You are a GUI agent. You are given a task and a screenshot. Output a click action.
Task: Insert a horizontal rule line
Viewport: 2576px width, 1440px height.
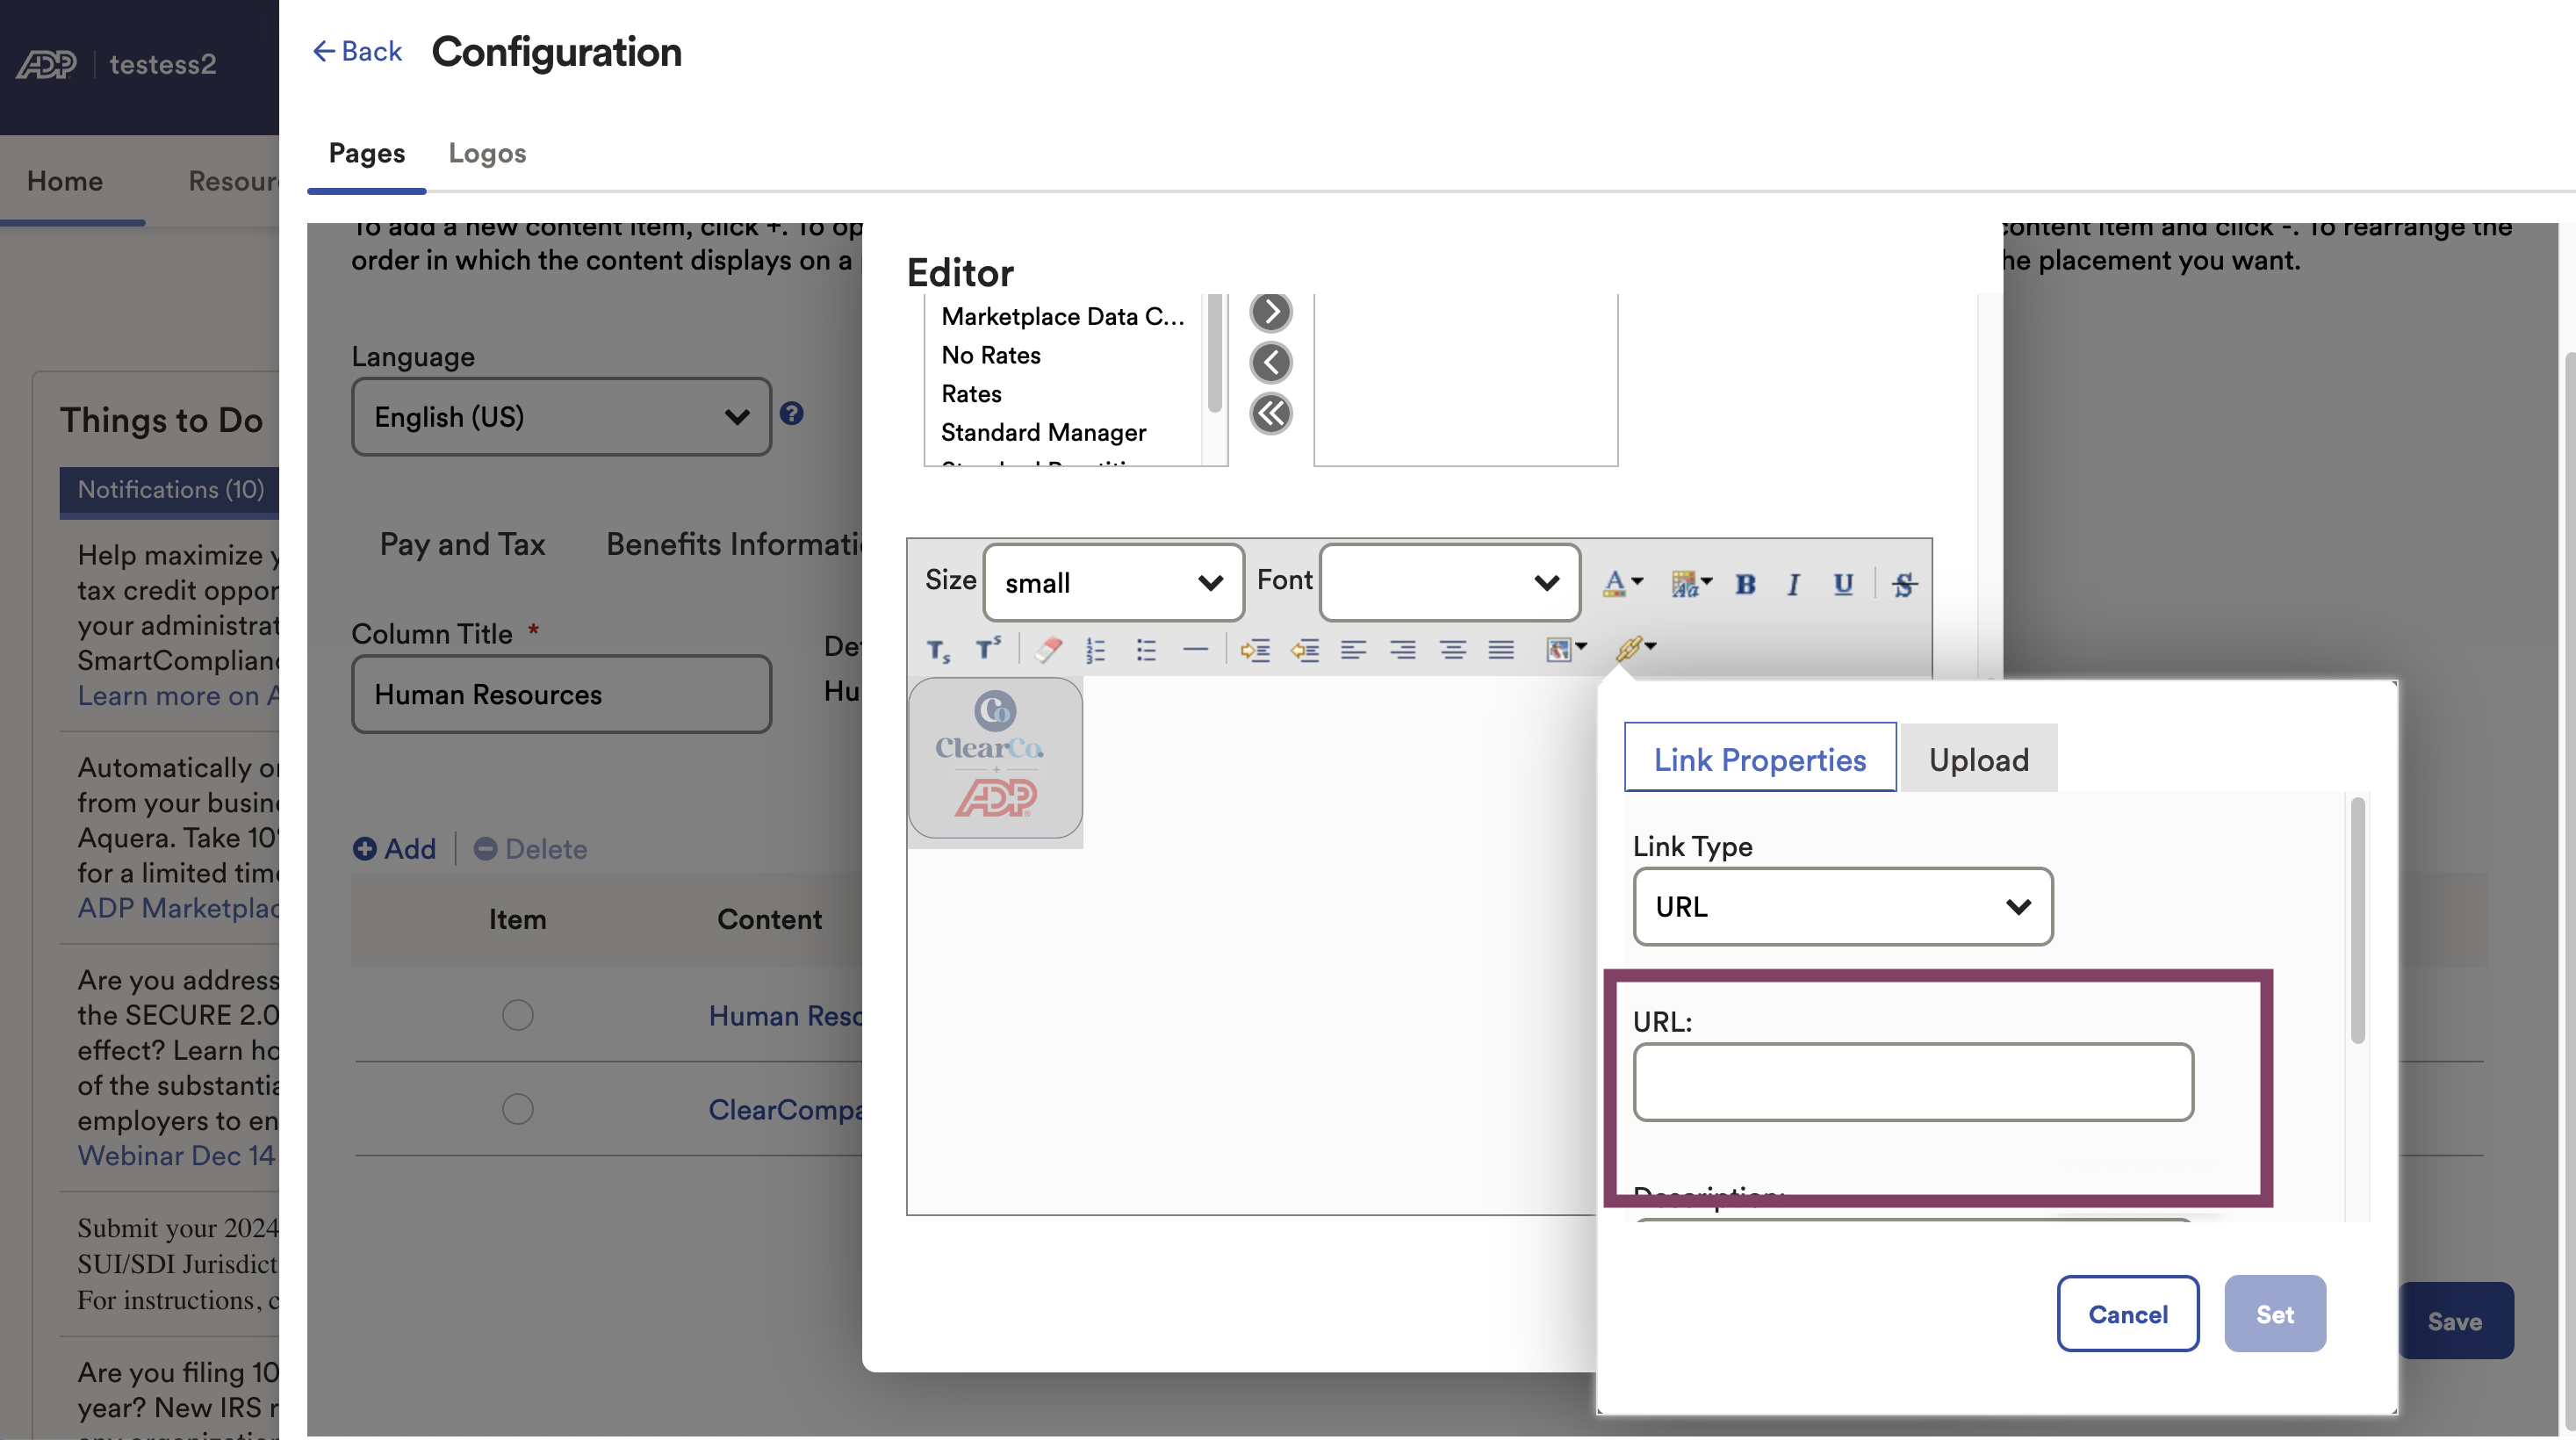click(1195, 650)
